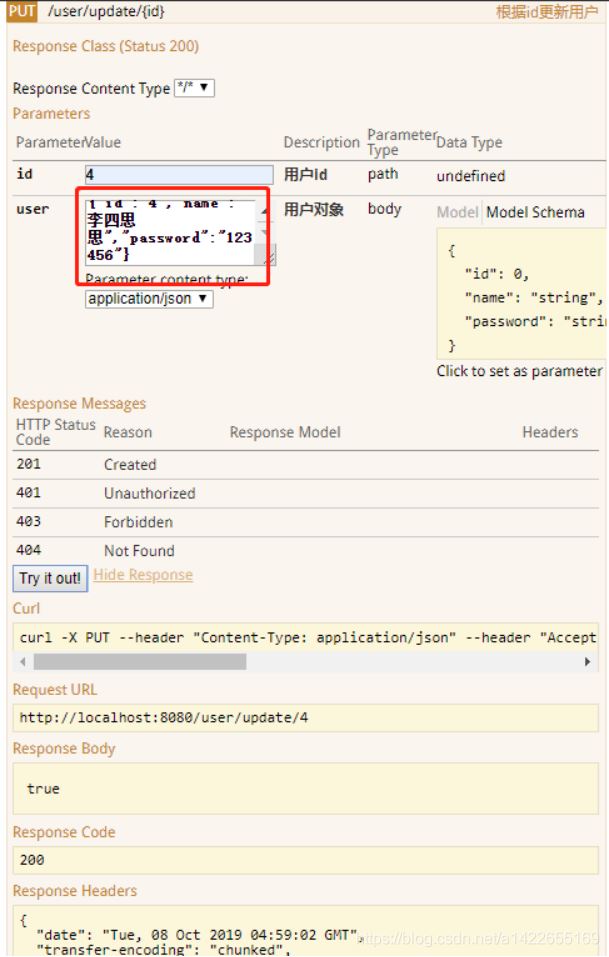Screen dimensions: 609x957
Task: Click the Response Class (Status 200) heading
Action: (x=106, y=46)
